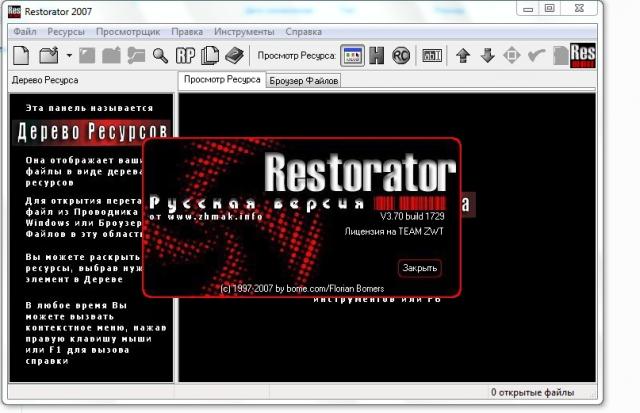Switch to Просмотр Ресурса tab
The image size is (640, 413).
click(x=222, y=80)
